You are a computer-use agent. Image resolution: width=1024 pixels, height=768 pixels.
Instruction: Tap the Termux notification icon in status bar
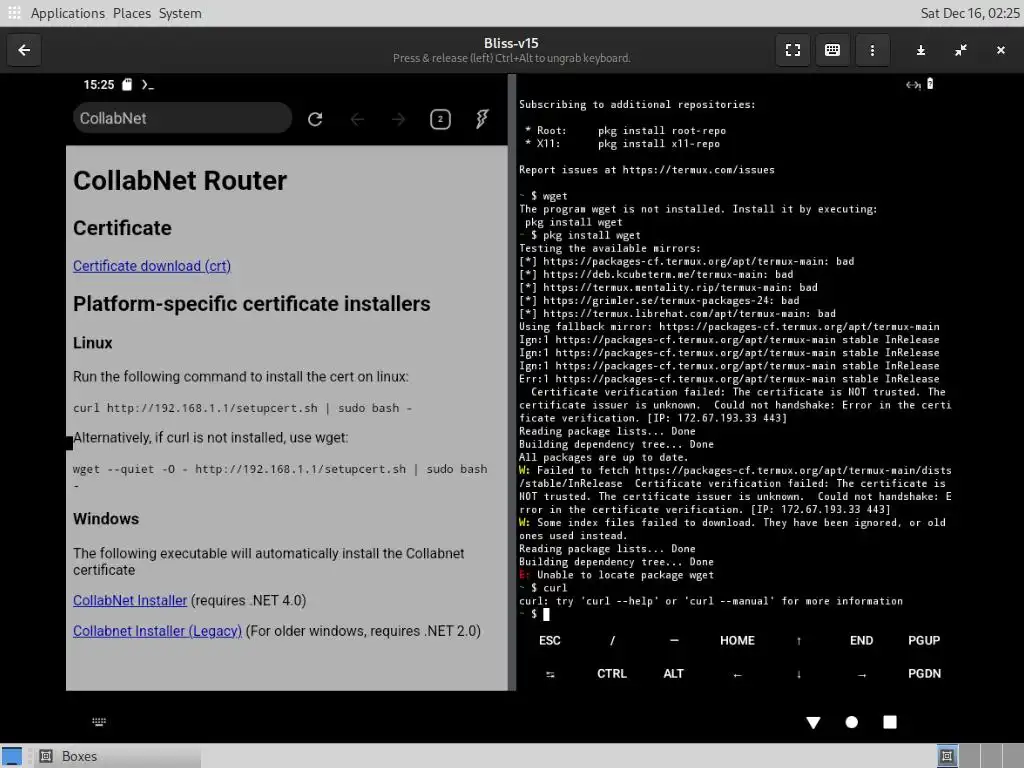pyautogui.click(x=148, y=85)
